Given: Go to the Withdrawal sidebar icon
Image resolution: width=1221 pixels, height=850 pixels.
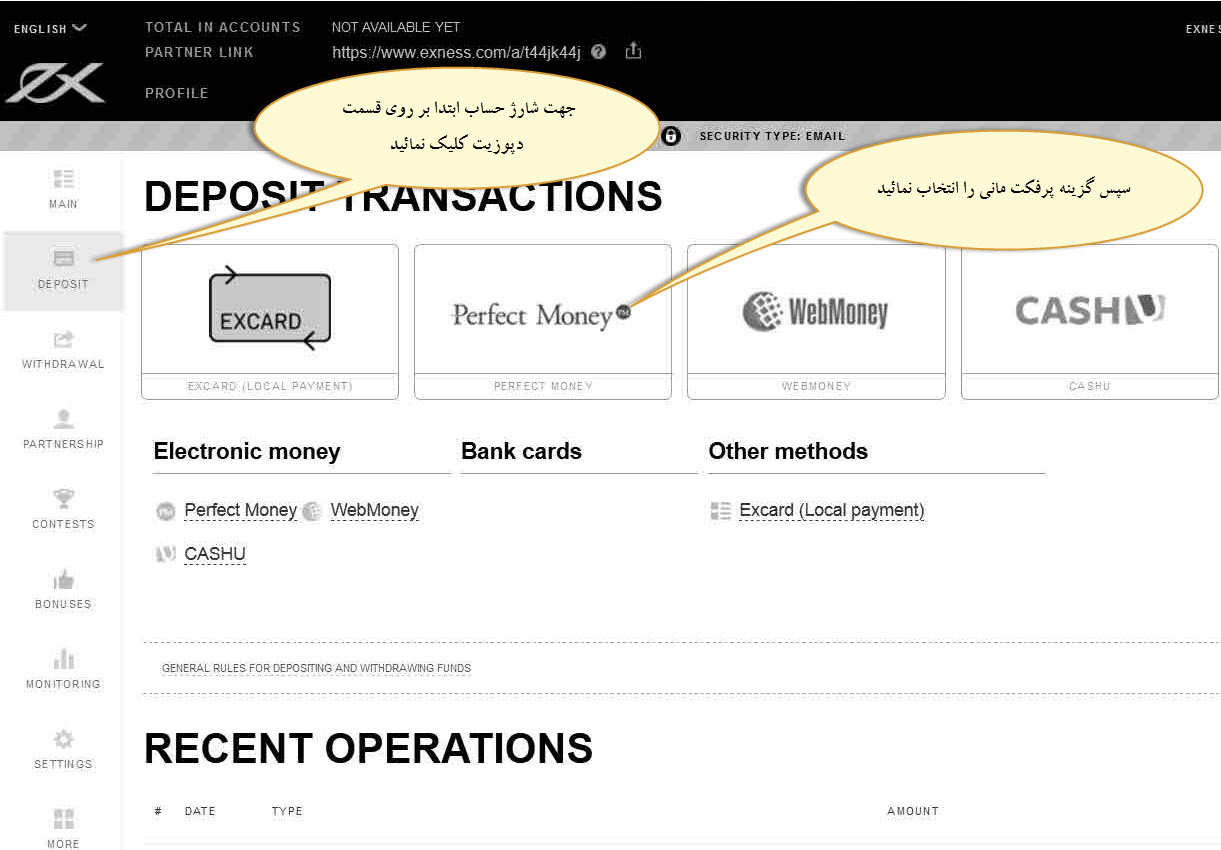Looking at the screenshot, I should click(63, 339).
